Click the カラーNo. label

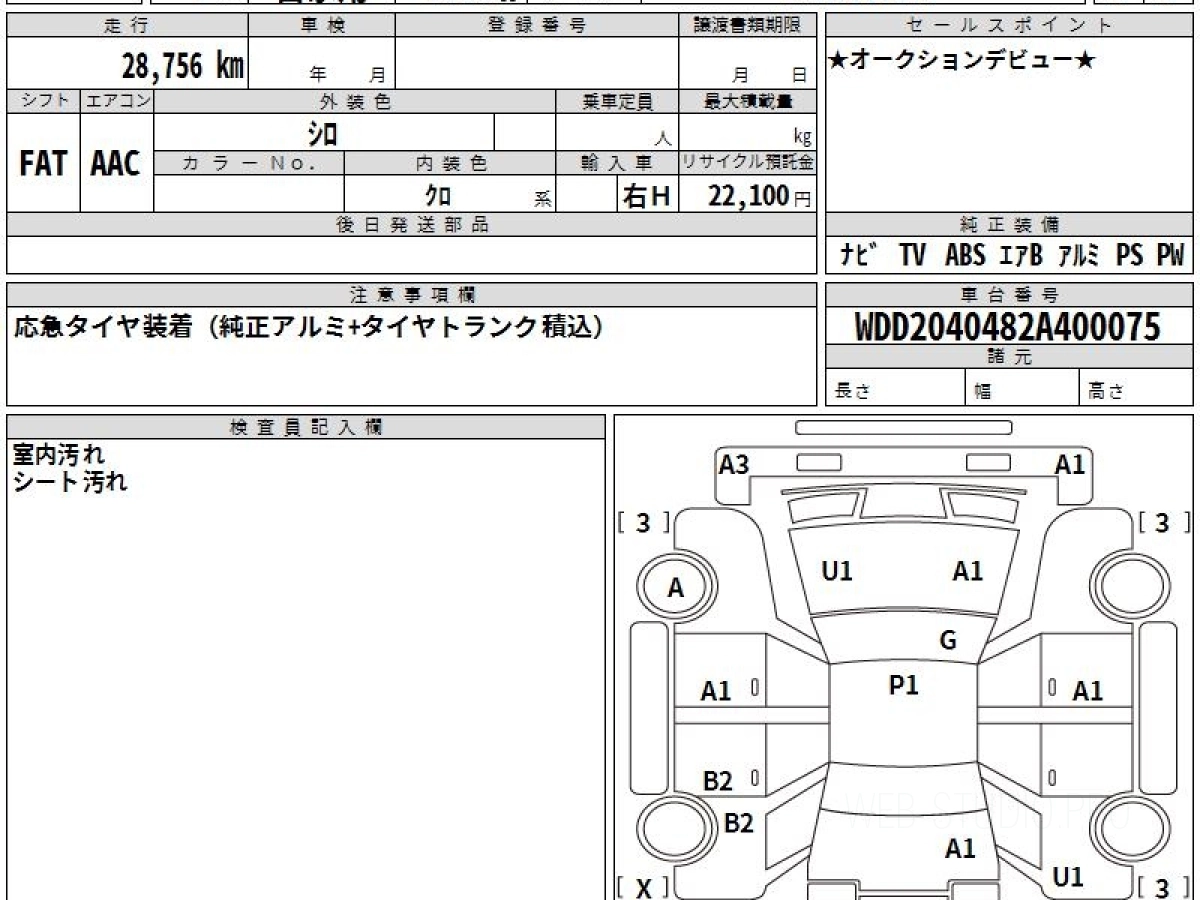[x=249, y=163]
